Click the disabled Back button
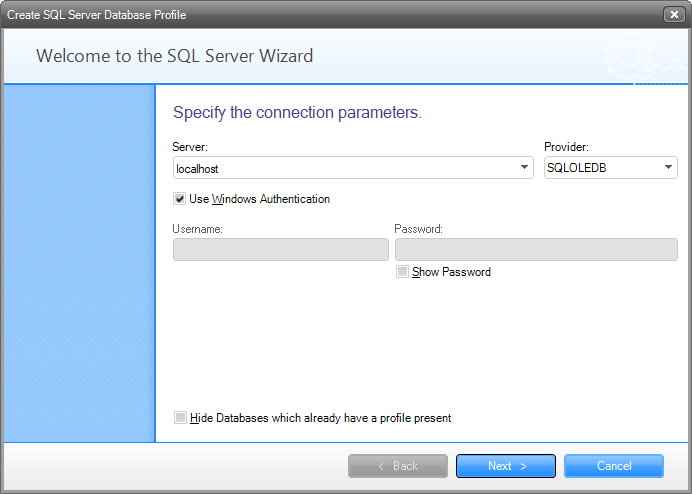The height and width of the screenshot is (494, 692). tap(398, 466)
